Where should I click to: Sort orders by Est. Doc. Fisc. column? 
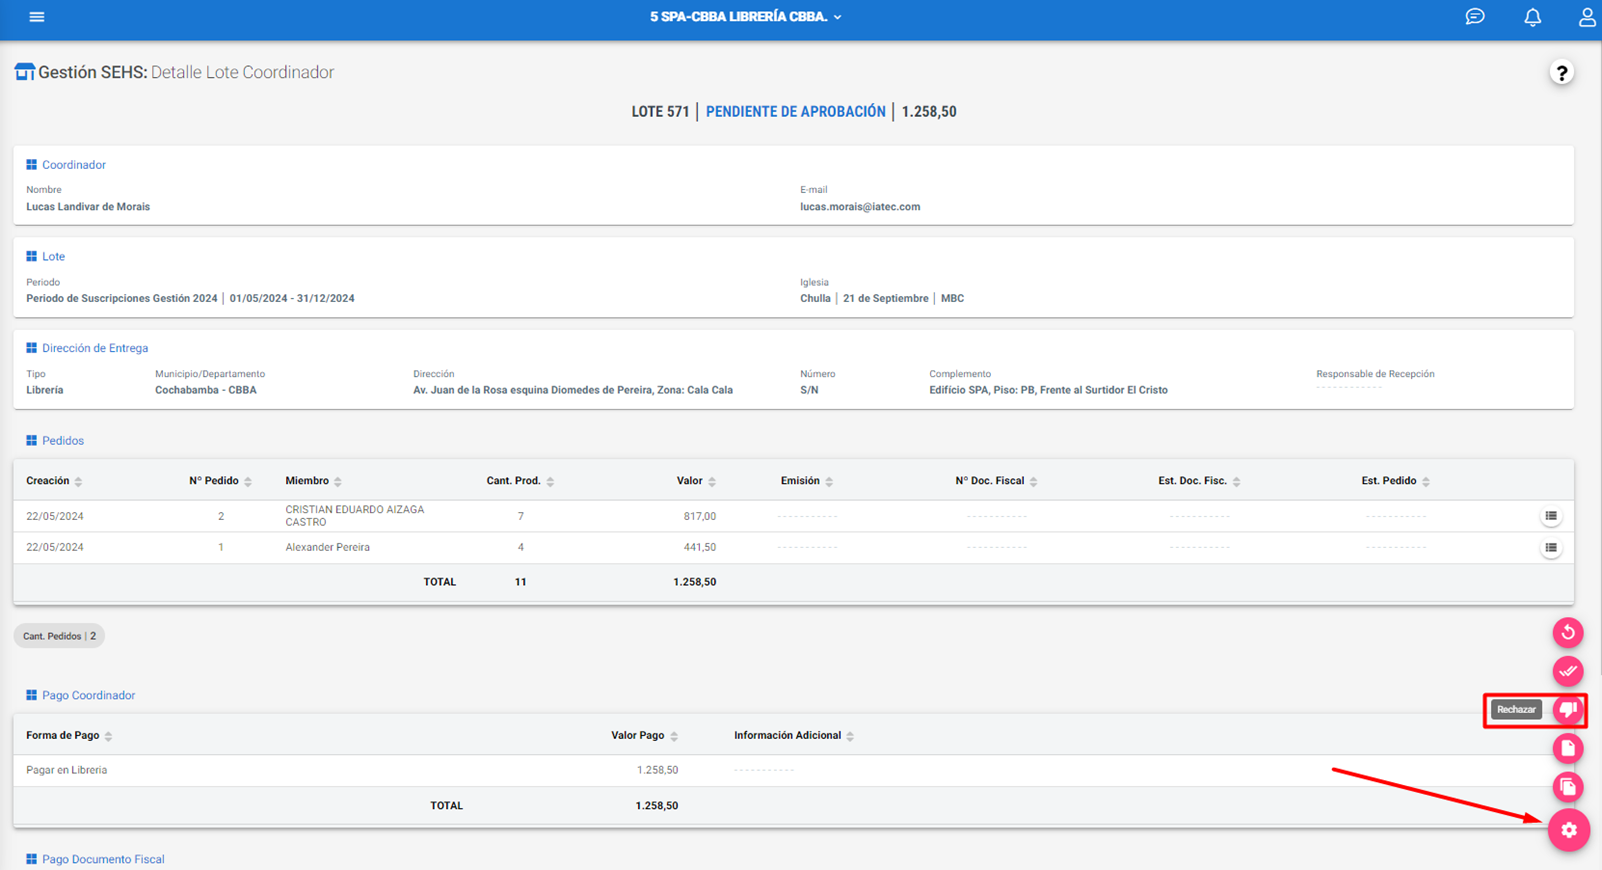(x=1199, y=481)
